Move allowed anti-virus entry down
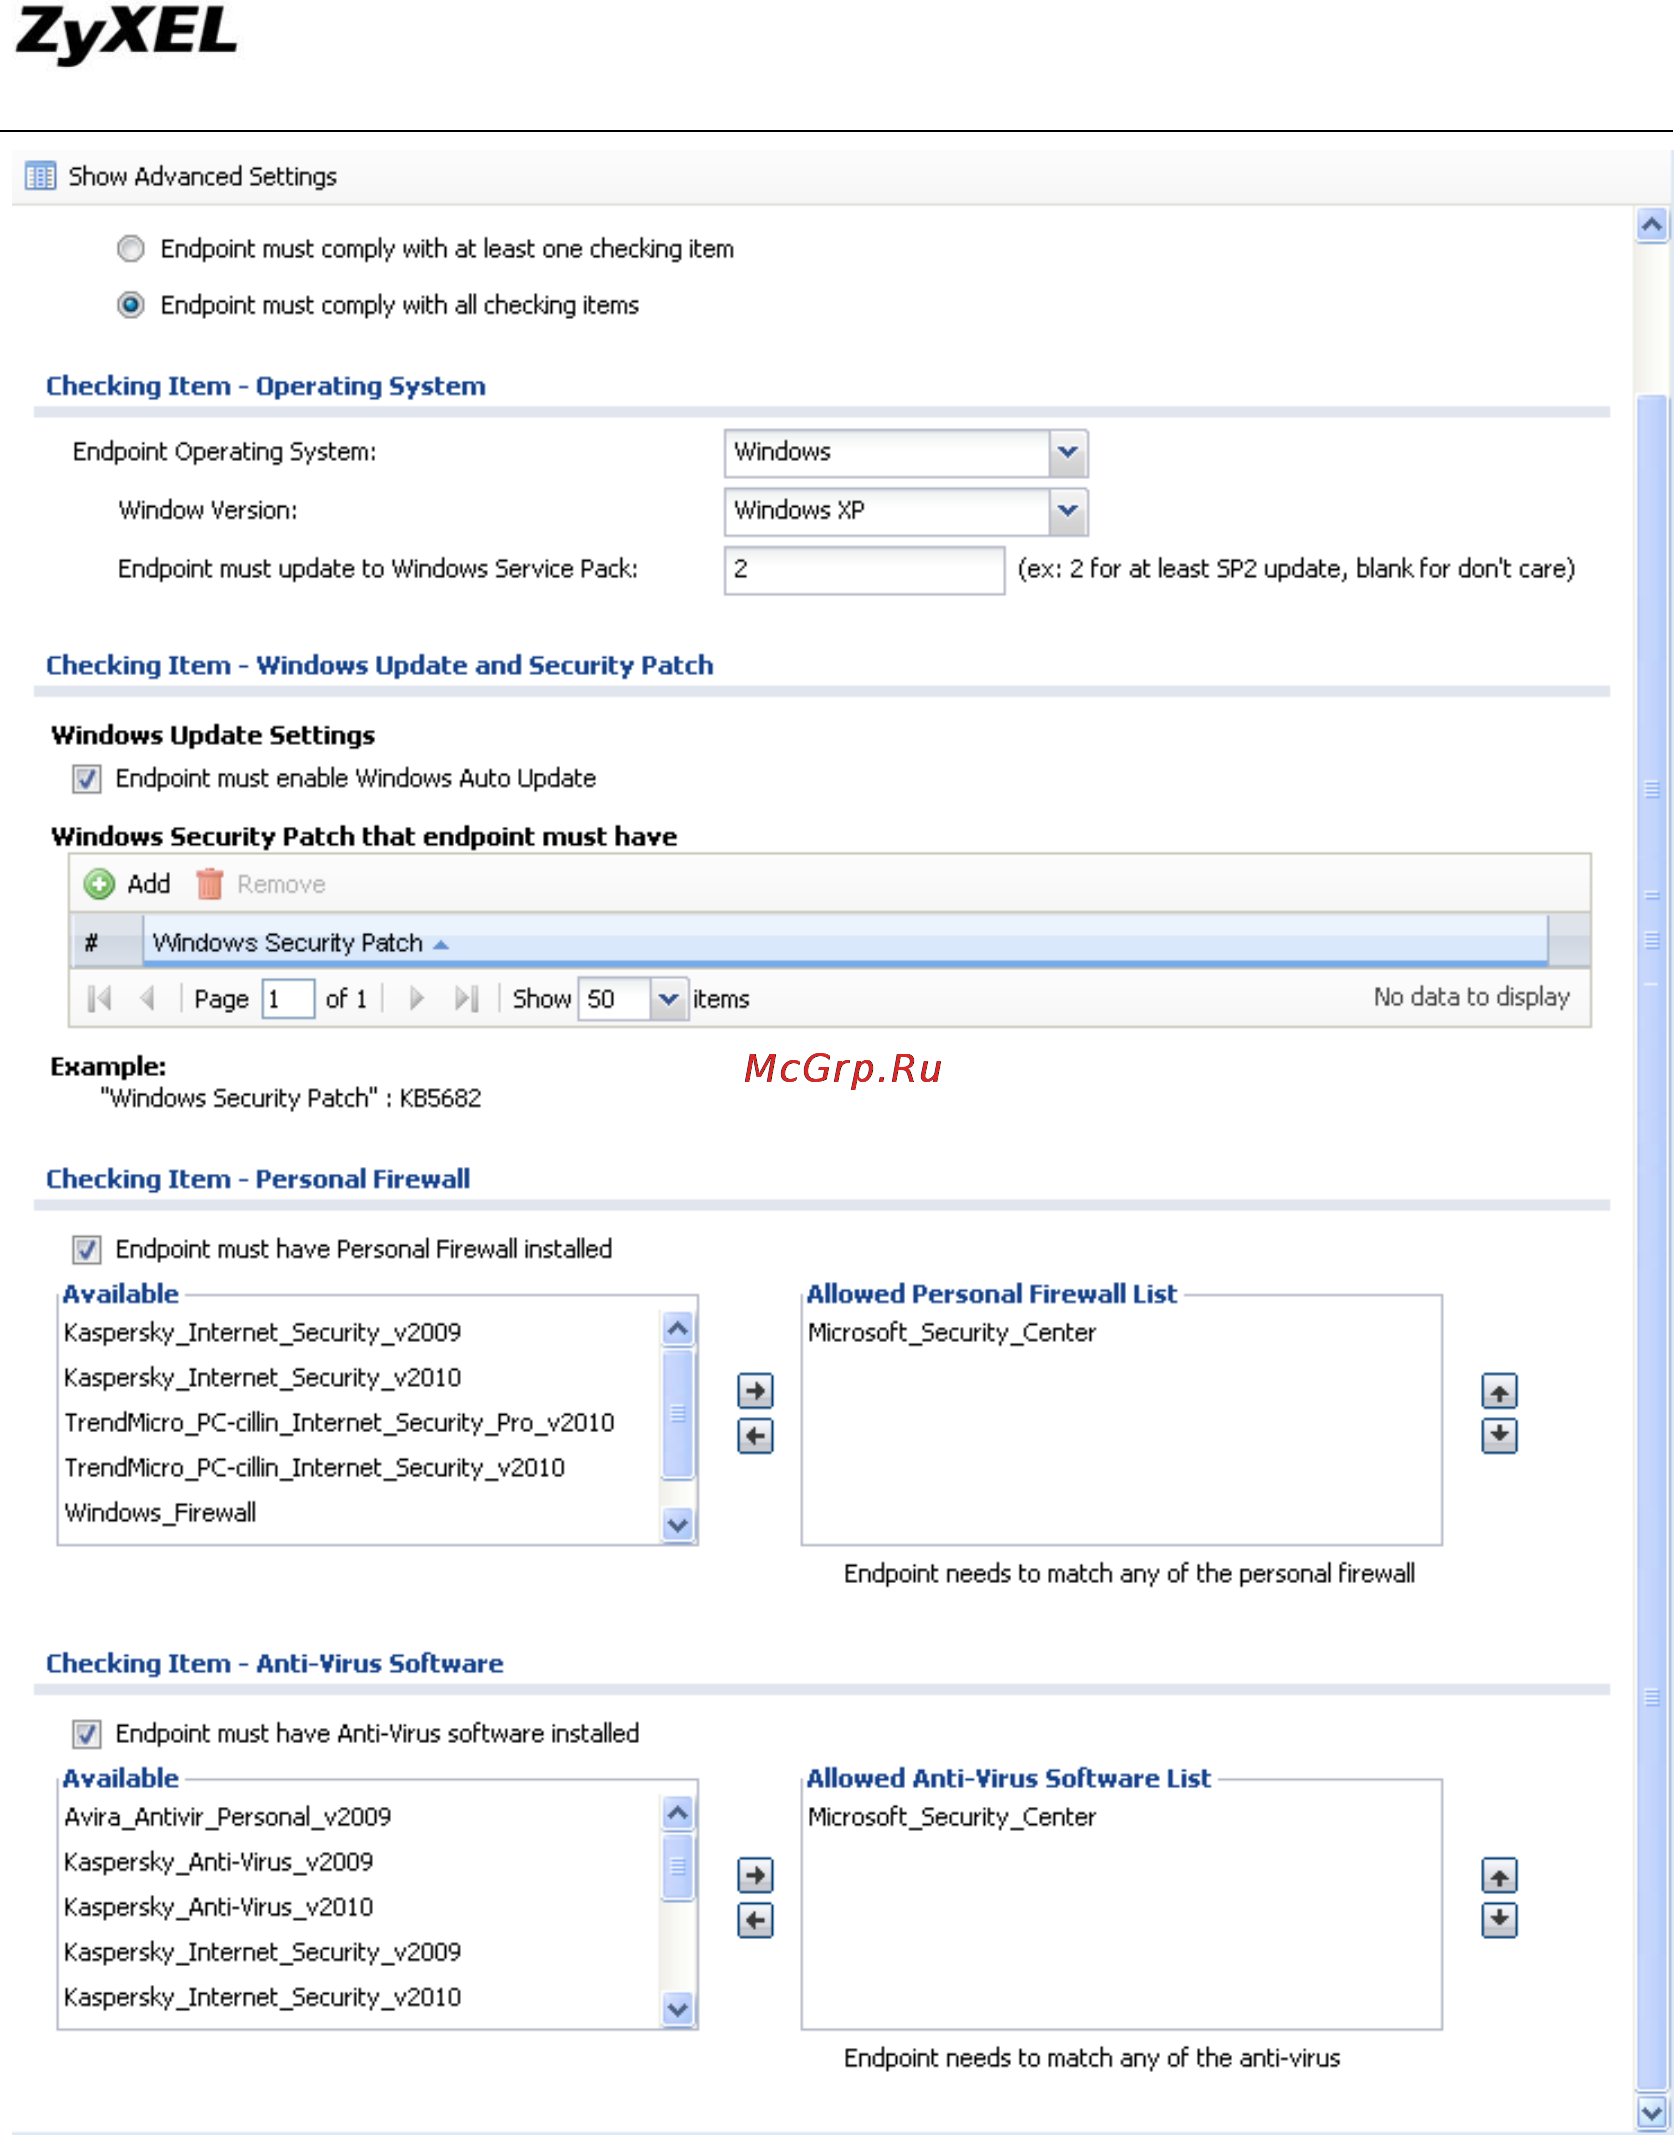The image size is (1674, 2135). point(1498,1920)
